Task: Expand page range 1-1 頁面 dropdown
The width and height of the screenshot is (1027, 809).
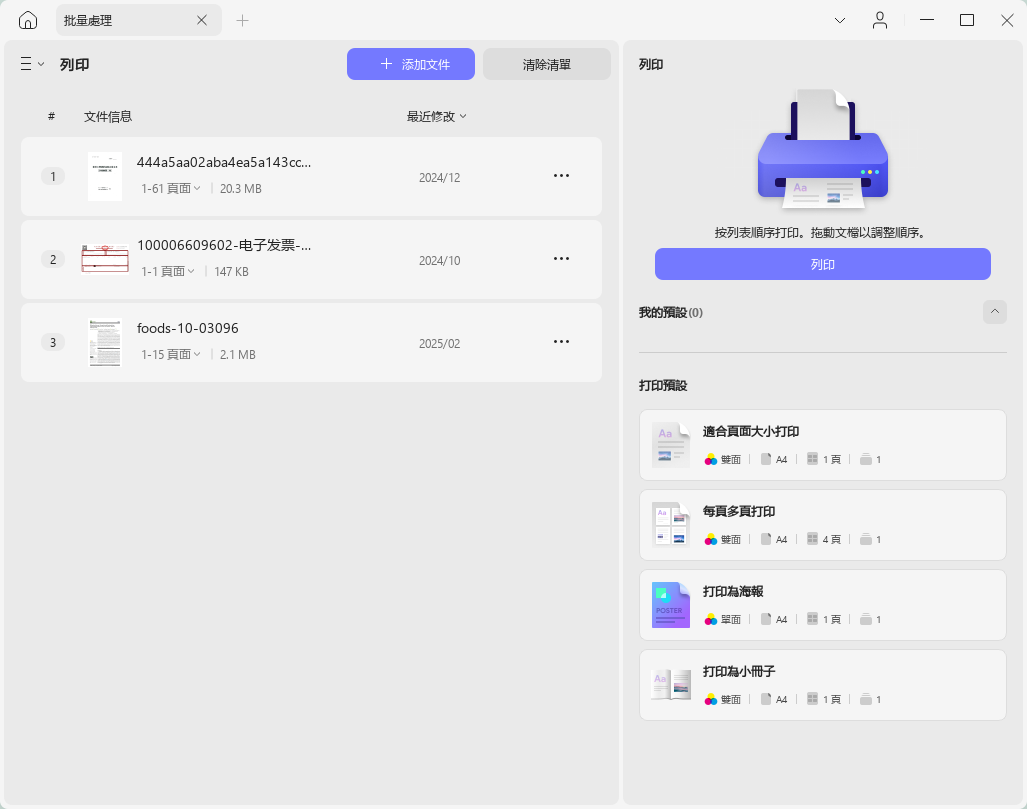Action: [x=168, y=271]
